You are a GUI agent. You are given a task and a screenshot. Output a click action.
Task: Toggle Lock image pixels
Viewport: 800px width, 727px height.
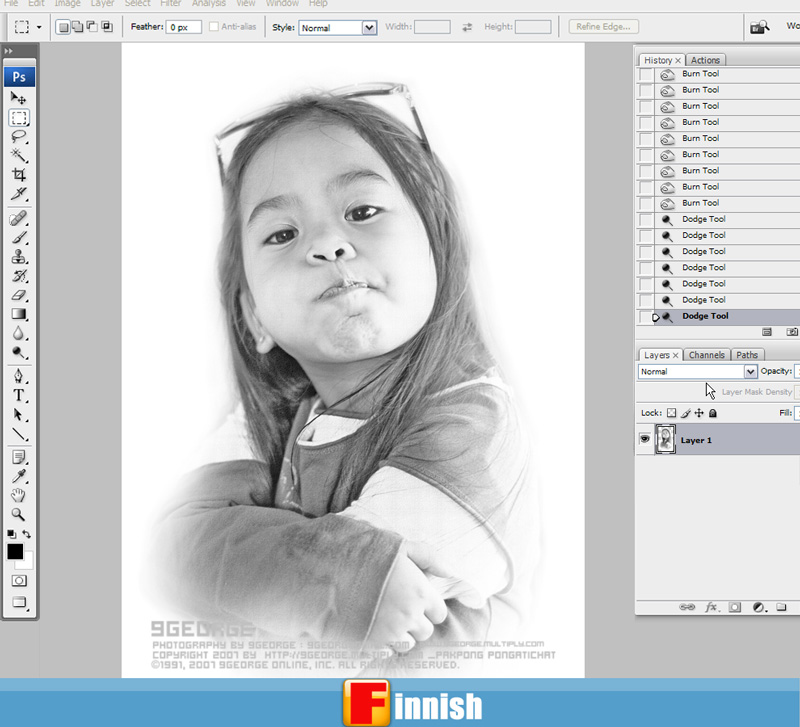686,413
